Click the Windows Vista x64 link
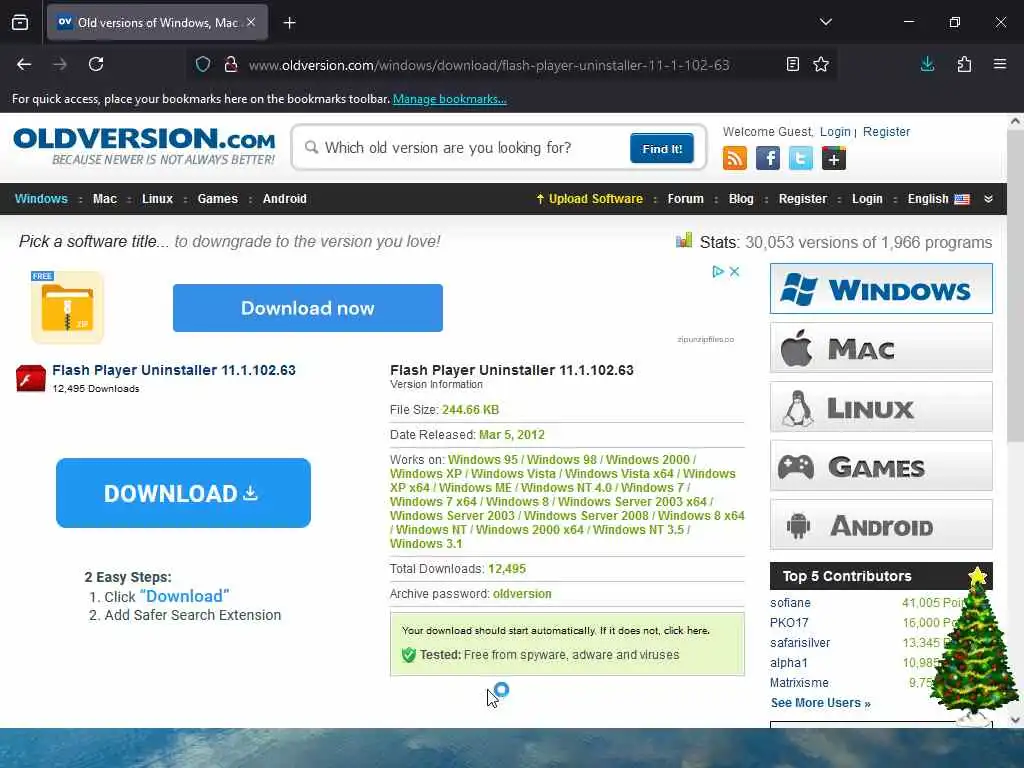The height and width of the screenshot is (768, 1024). coord(619,474)
